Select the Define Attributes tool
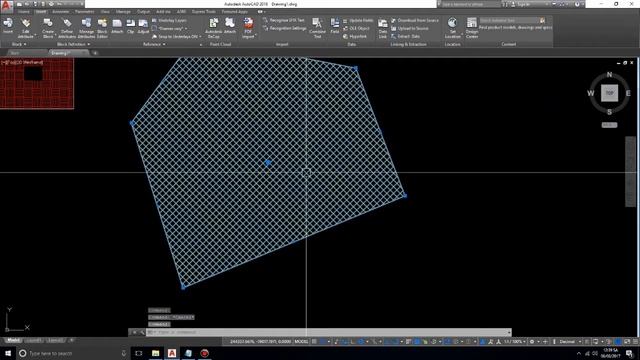This screenshot has width=640, height=360. (x=67, y=28)
